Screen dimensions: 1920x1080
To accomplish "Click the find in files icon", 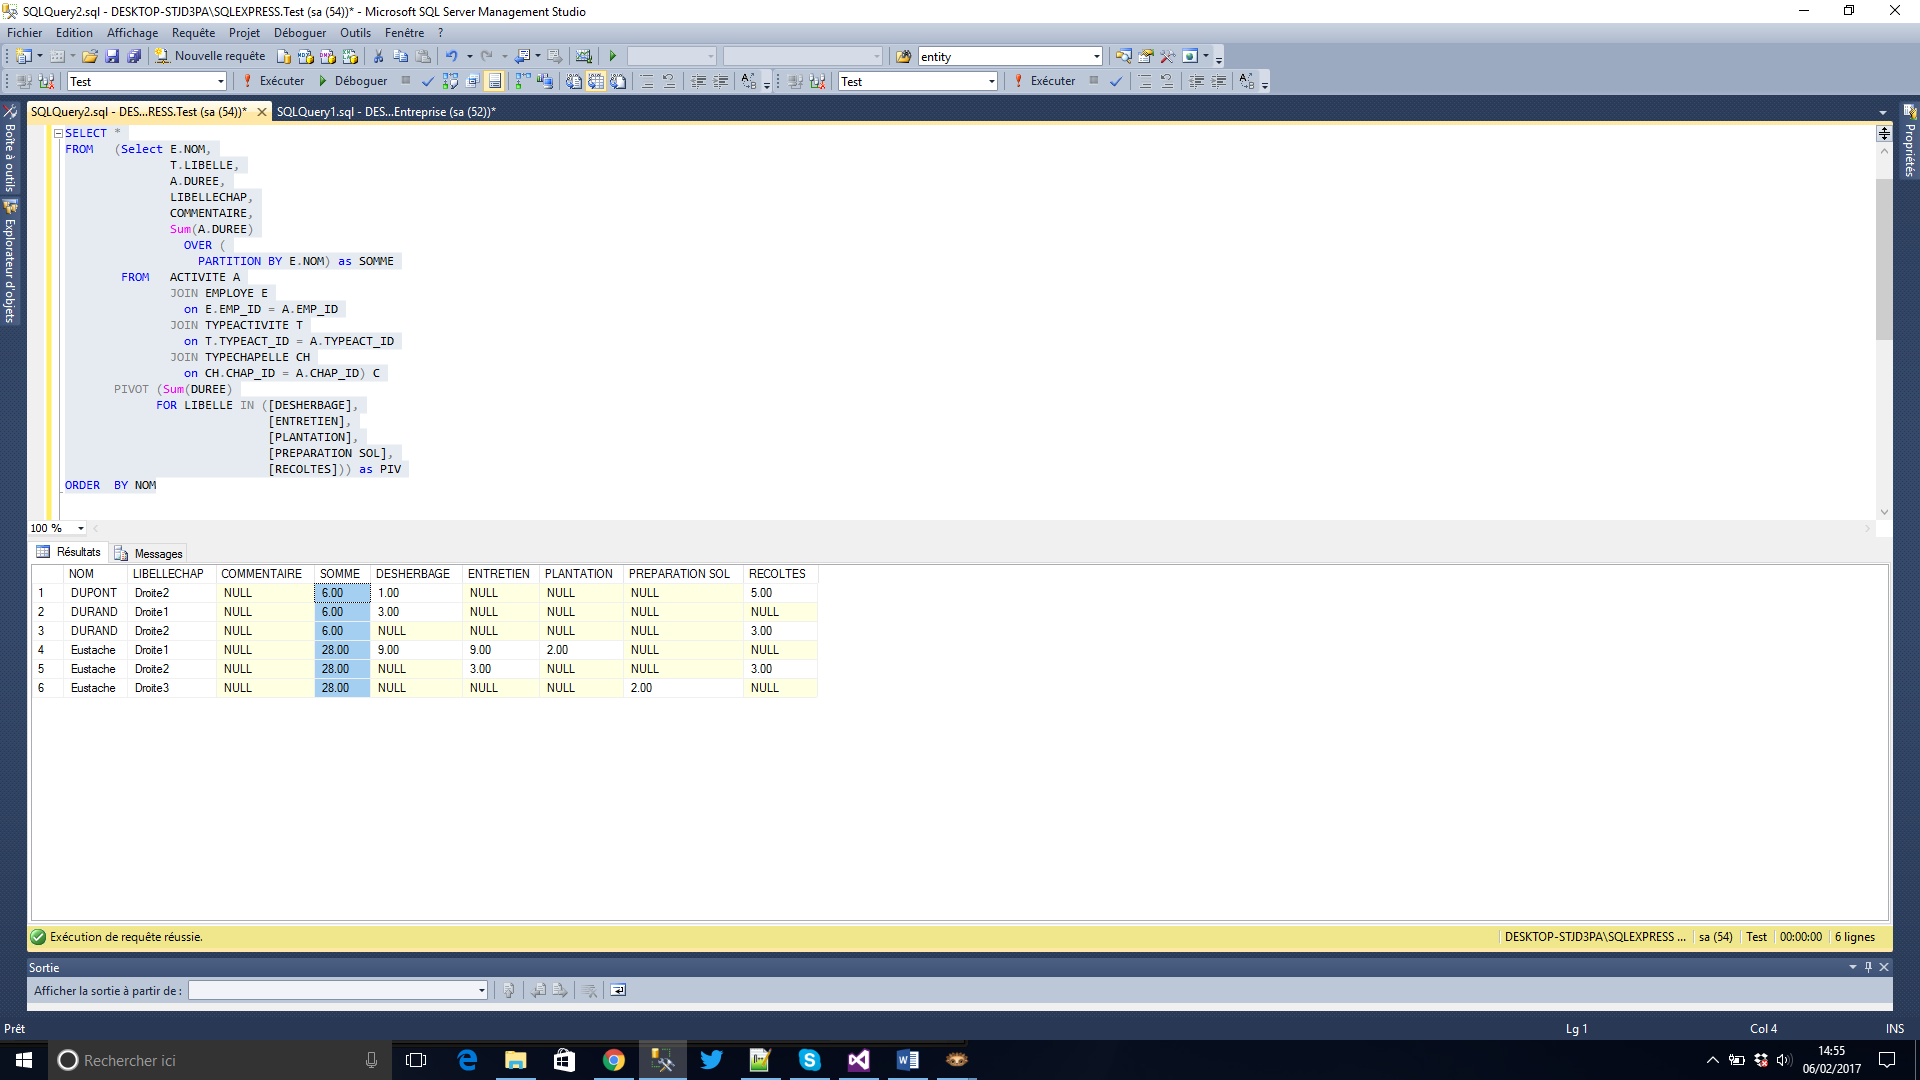I will click(x=904, y=57).
